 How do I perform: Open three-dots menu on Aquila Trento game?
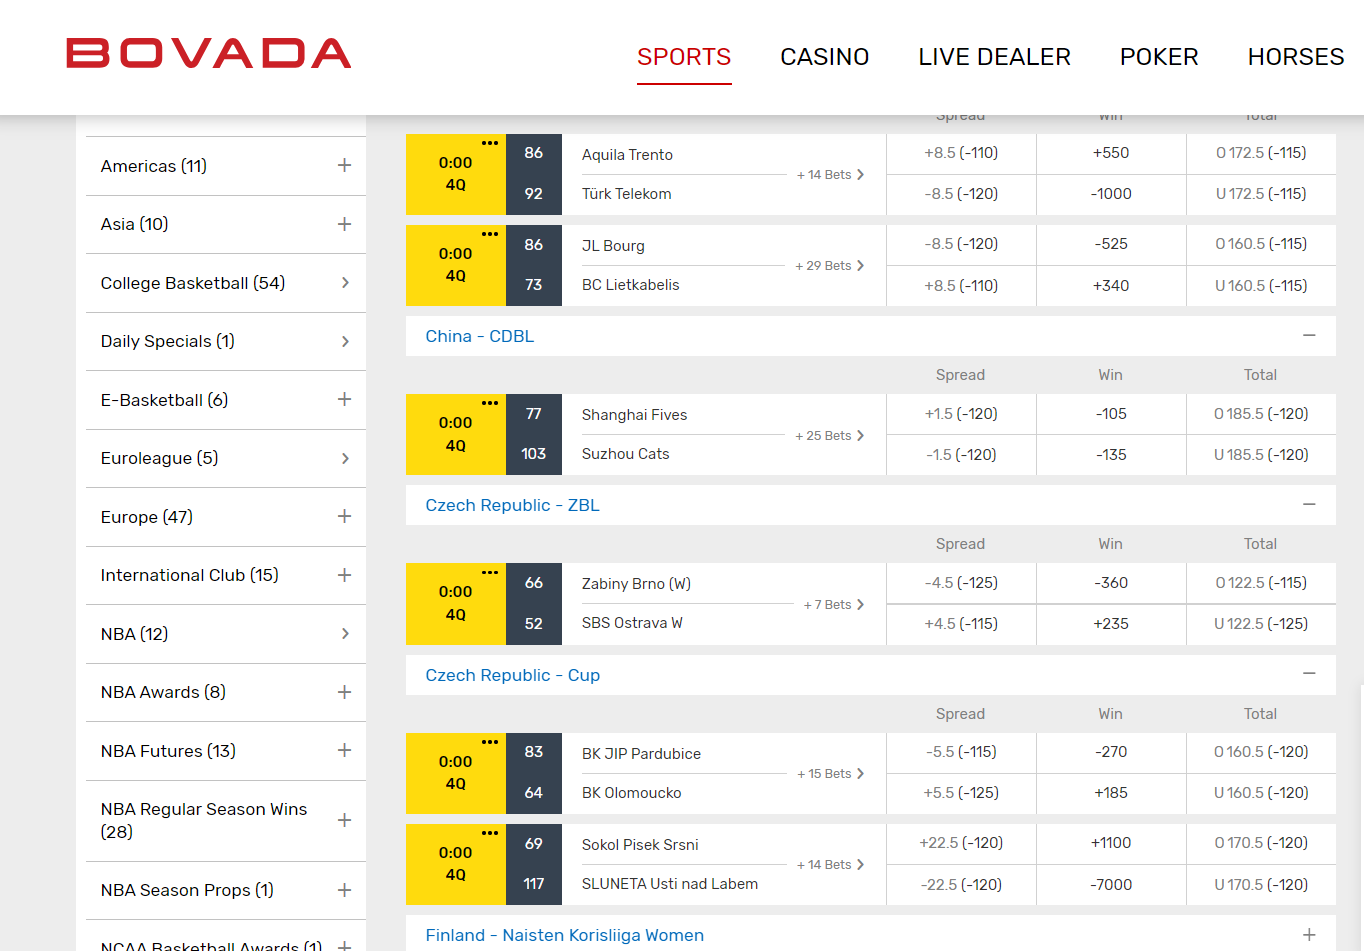click(x=489, y=143)
